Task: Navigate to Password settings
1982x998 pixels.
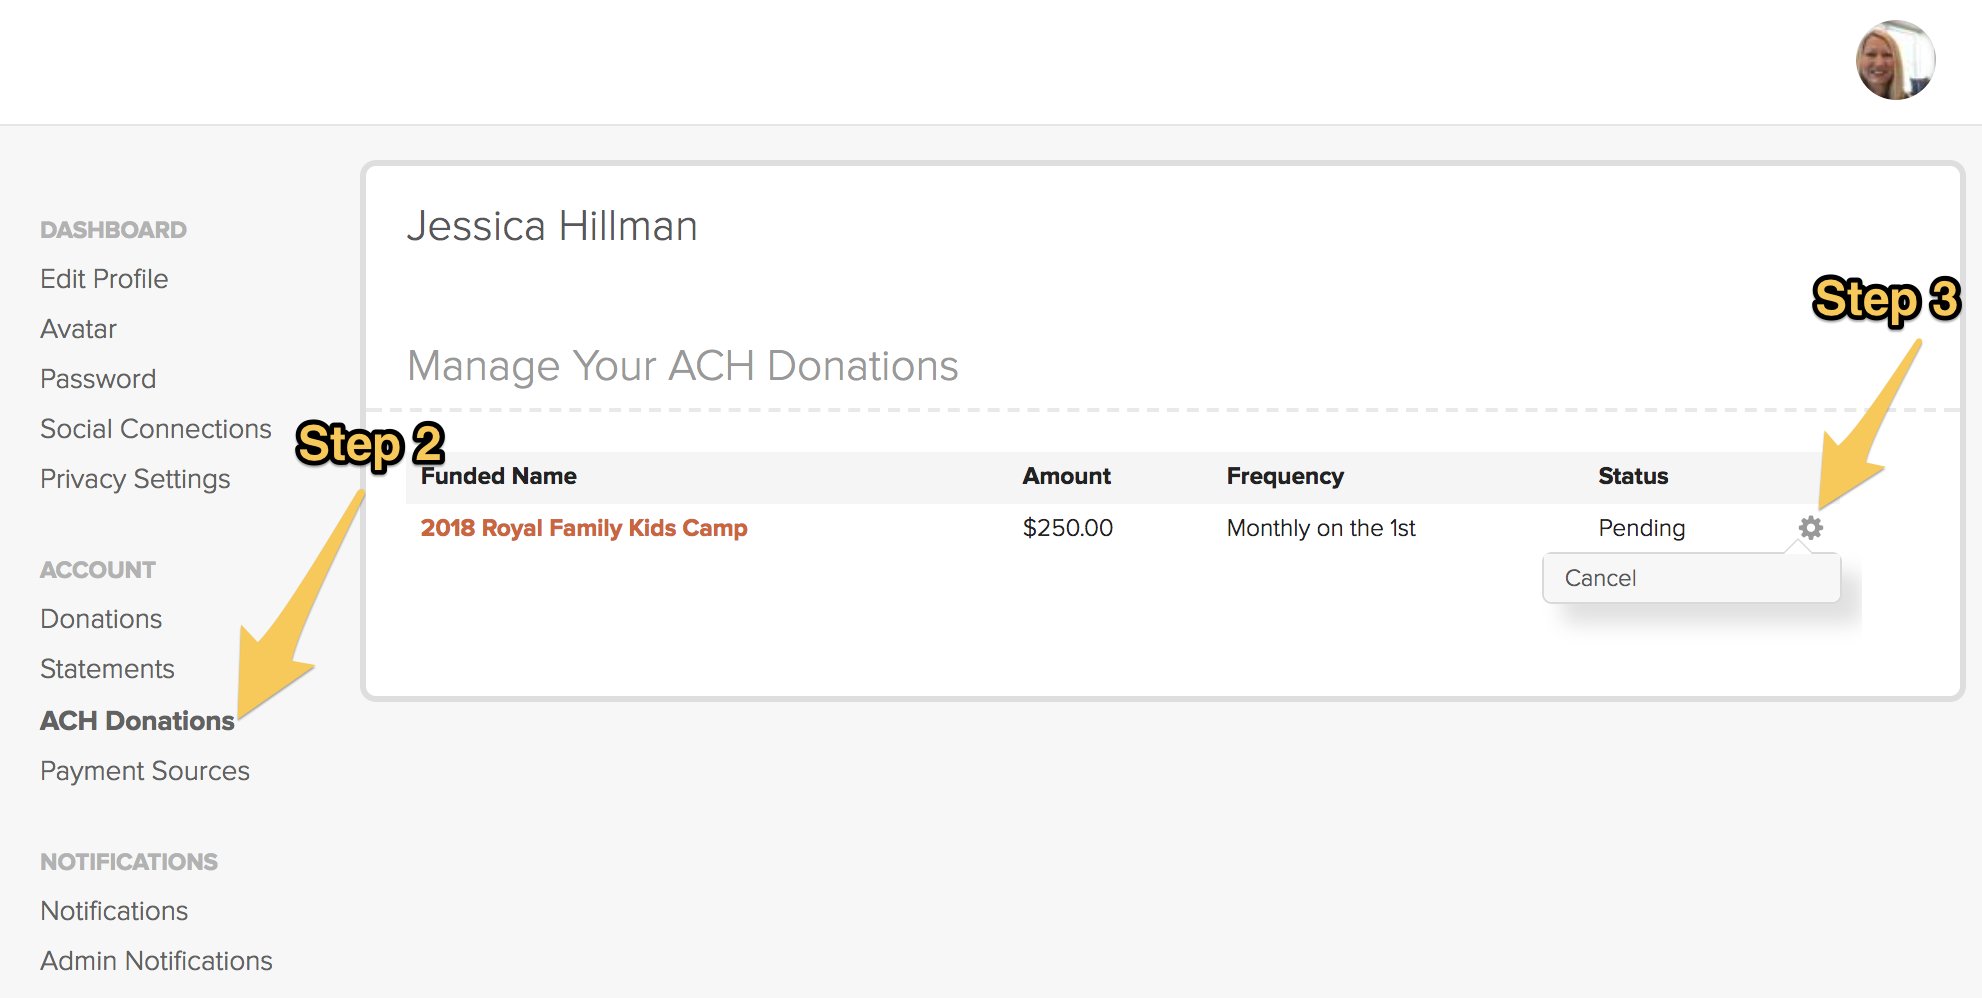Action: coord(98,379)
